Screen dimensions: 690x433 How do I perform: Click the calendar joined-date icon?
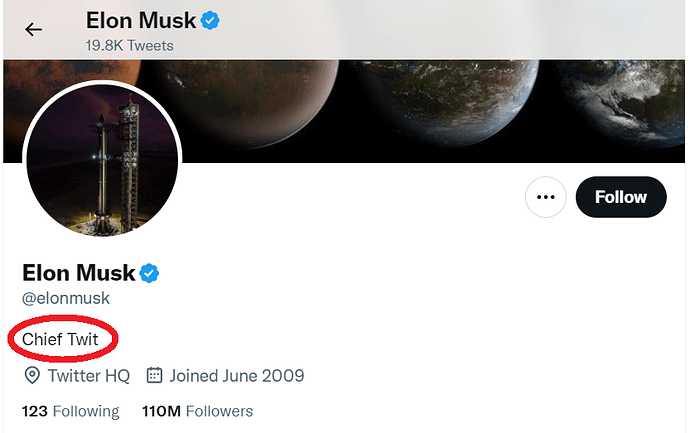[x=154, y=375]
